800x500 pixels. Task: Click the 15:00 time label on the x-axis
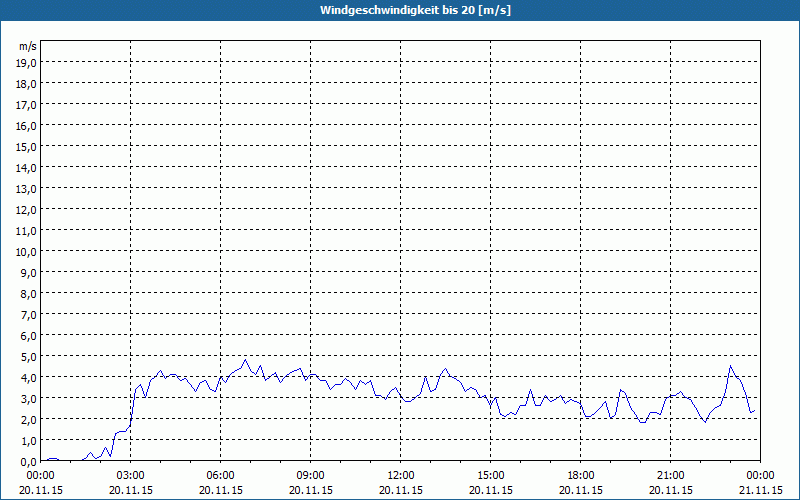pyautogui.click(x=491, y=476)
